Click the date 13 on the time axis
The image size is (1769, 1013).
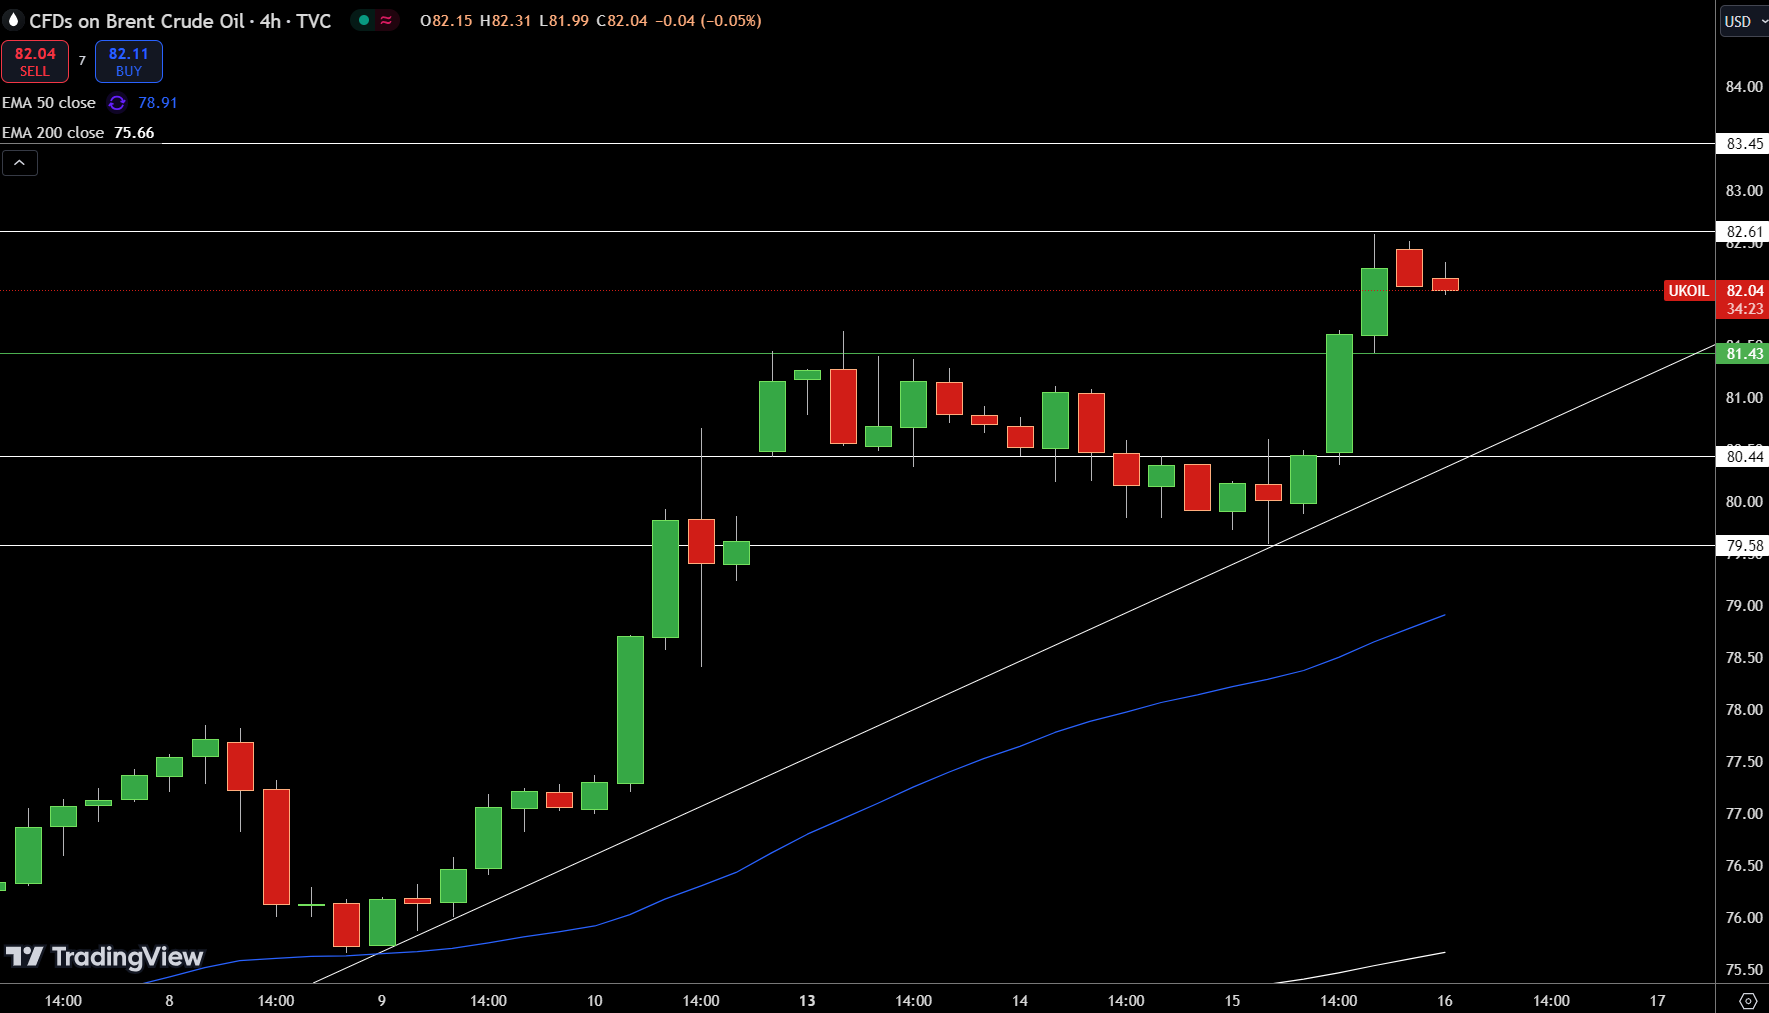tap(807, 1001)
